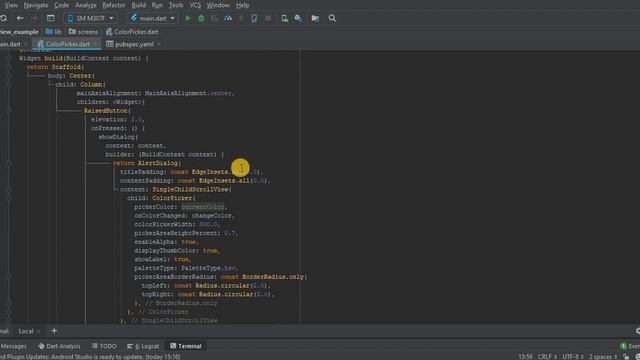Click the 'currentColor' highlighted value
This screenshot has width=640, height=360.
[x=203, y=207]
